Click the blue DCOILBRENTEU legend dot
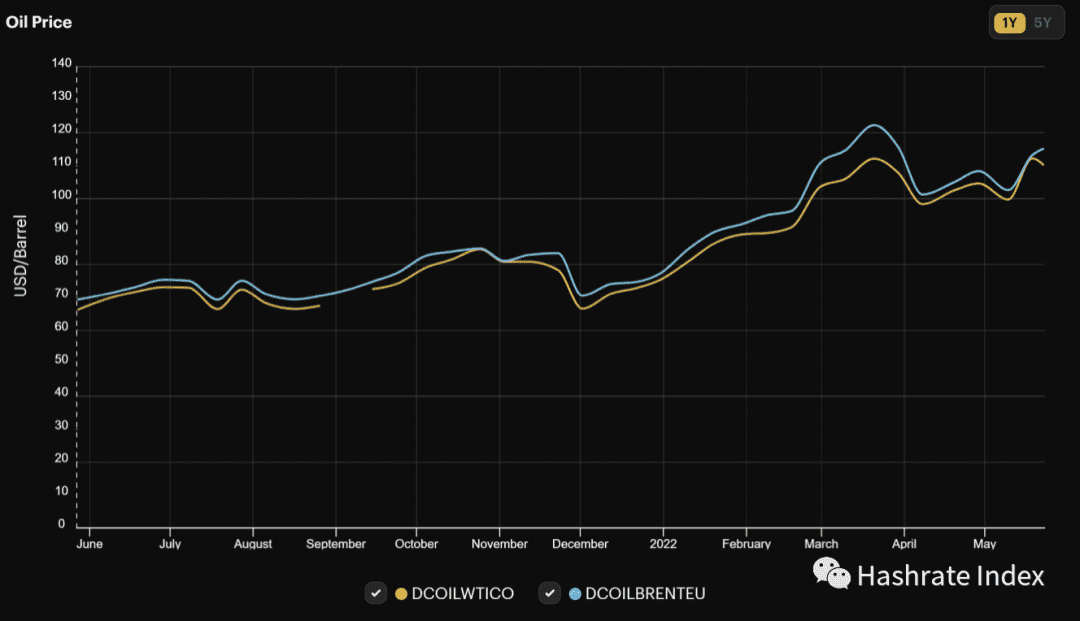Screen dimensions: 1080x621 coord(575,594)
